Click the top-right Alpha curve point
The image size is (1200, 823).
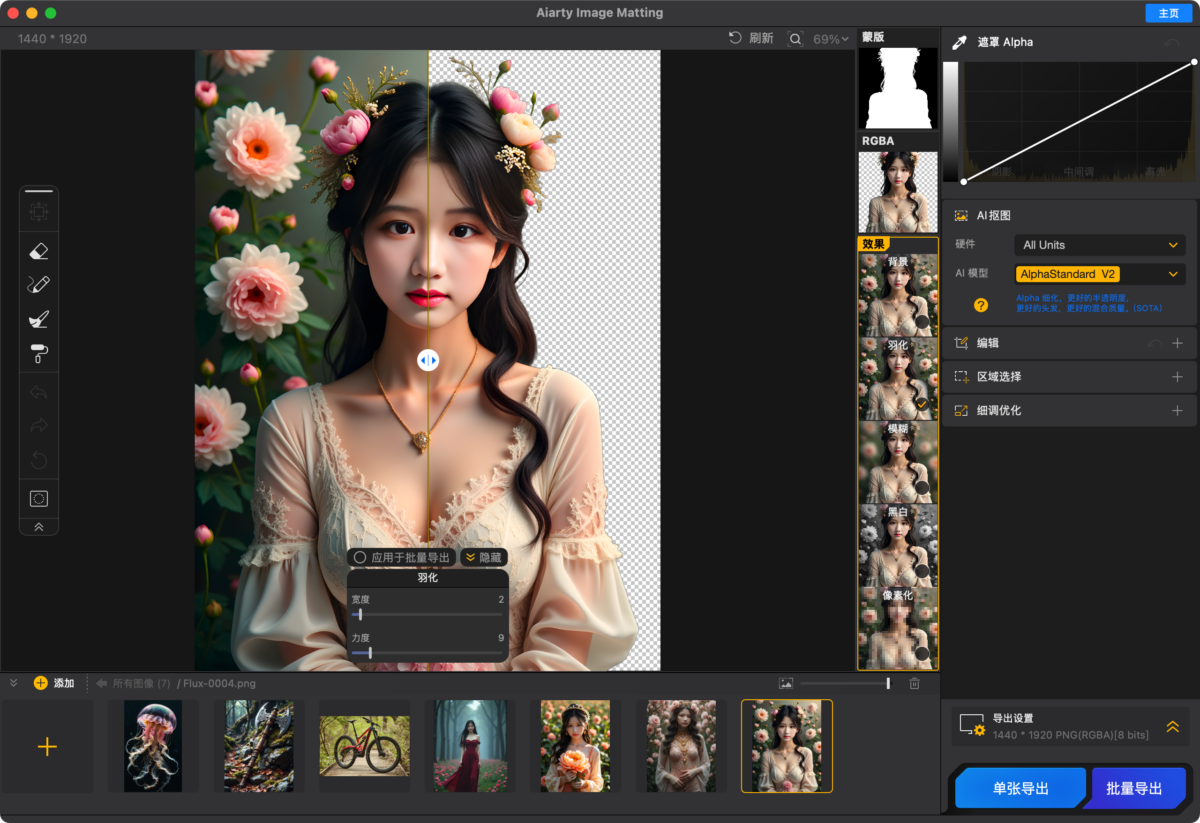point(1194,62)
